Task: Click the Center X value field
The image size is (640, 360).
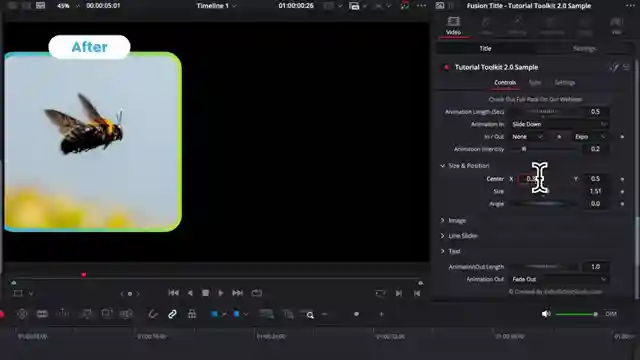Action: (532, 179)
